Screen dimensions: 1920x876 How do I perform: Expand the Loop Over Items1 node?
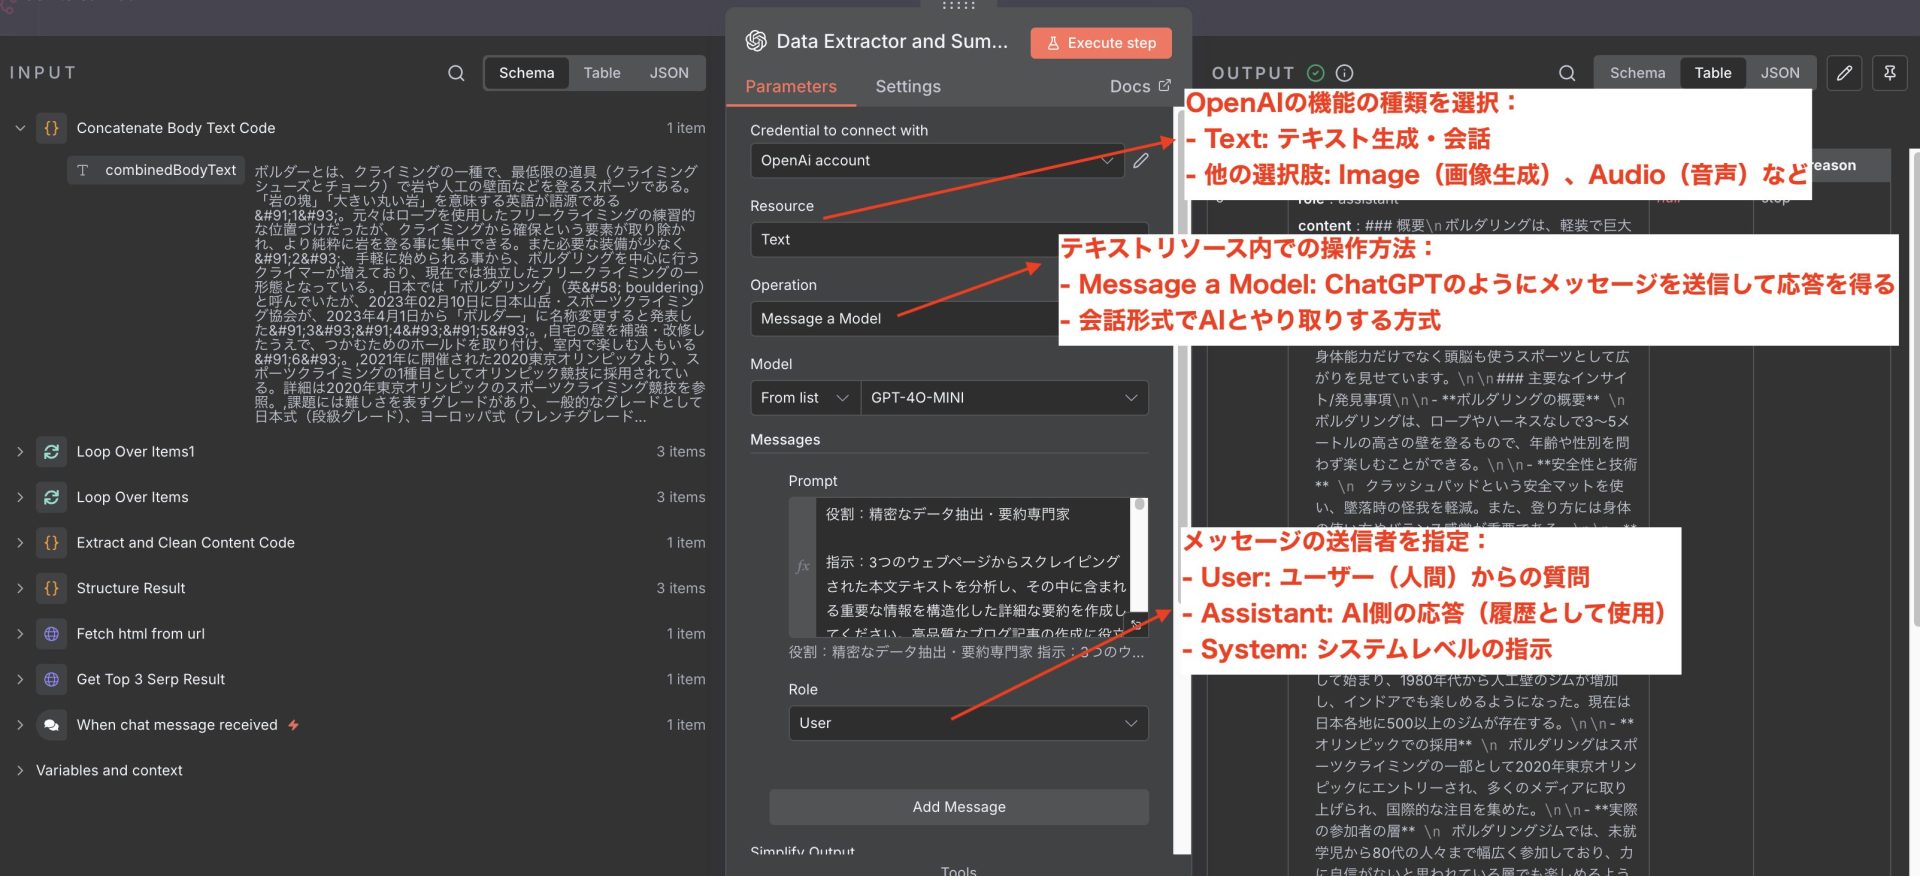(x=20, y=452)
